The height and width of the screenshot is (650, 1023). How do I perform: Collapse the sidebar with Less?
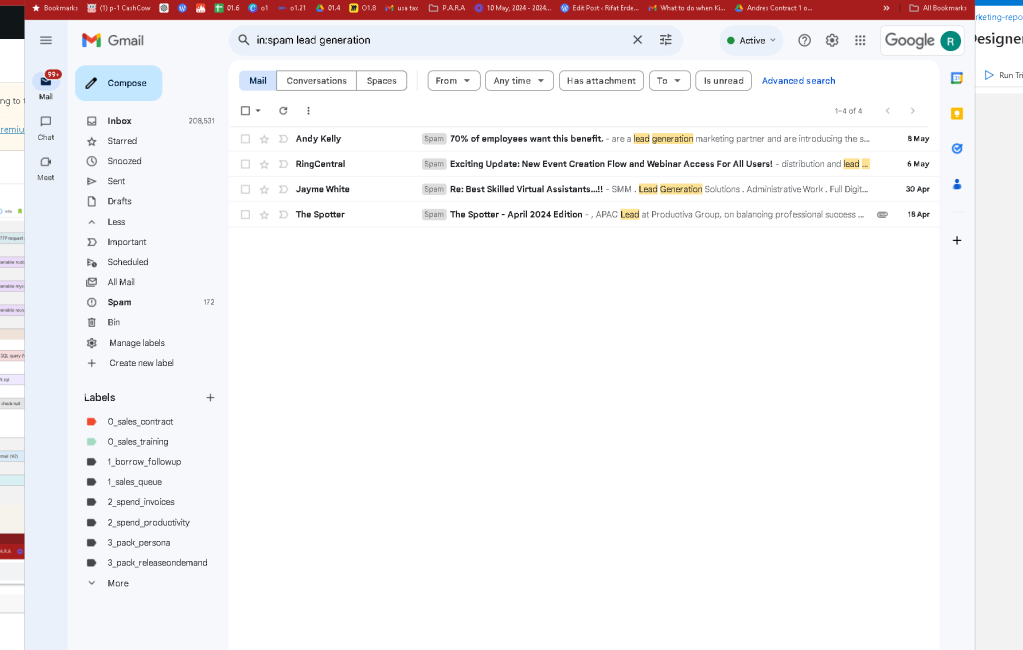pos(116,222)
